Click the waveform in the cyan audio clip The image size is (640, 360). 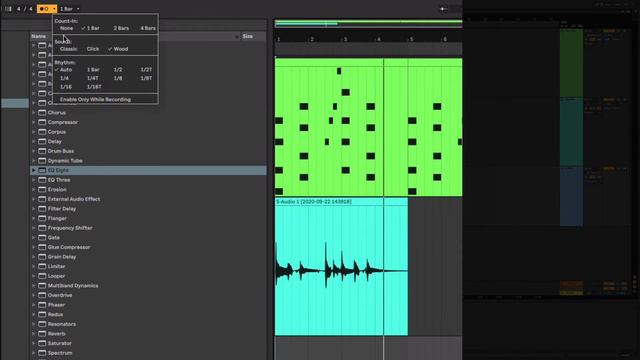341,270
